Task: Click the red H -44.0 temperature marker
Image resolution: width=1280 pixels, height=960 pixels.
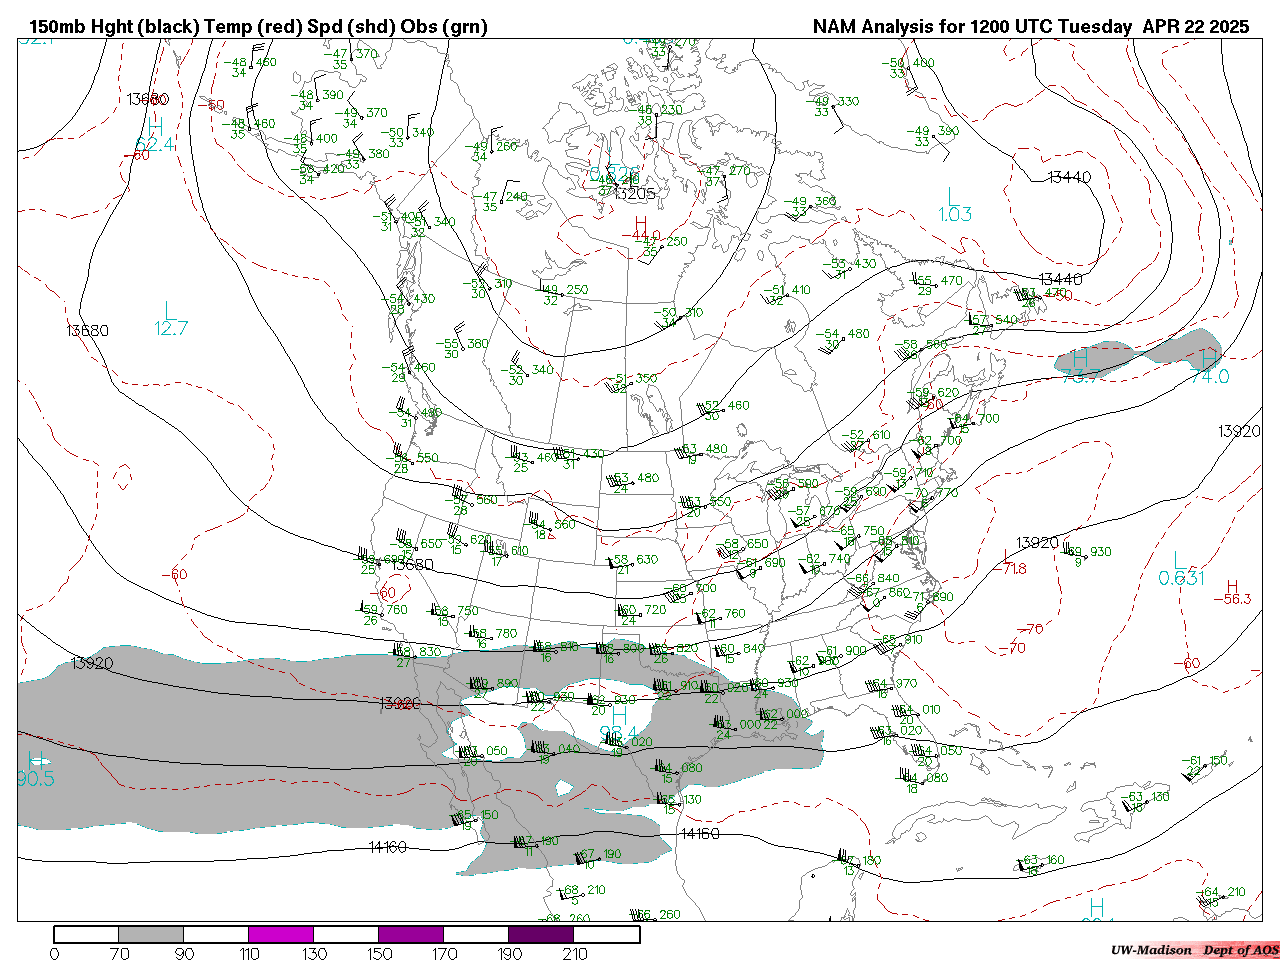Action: pos(640,229)
